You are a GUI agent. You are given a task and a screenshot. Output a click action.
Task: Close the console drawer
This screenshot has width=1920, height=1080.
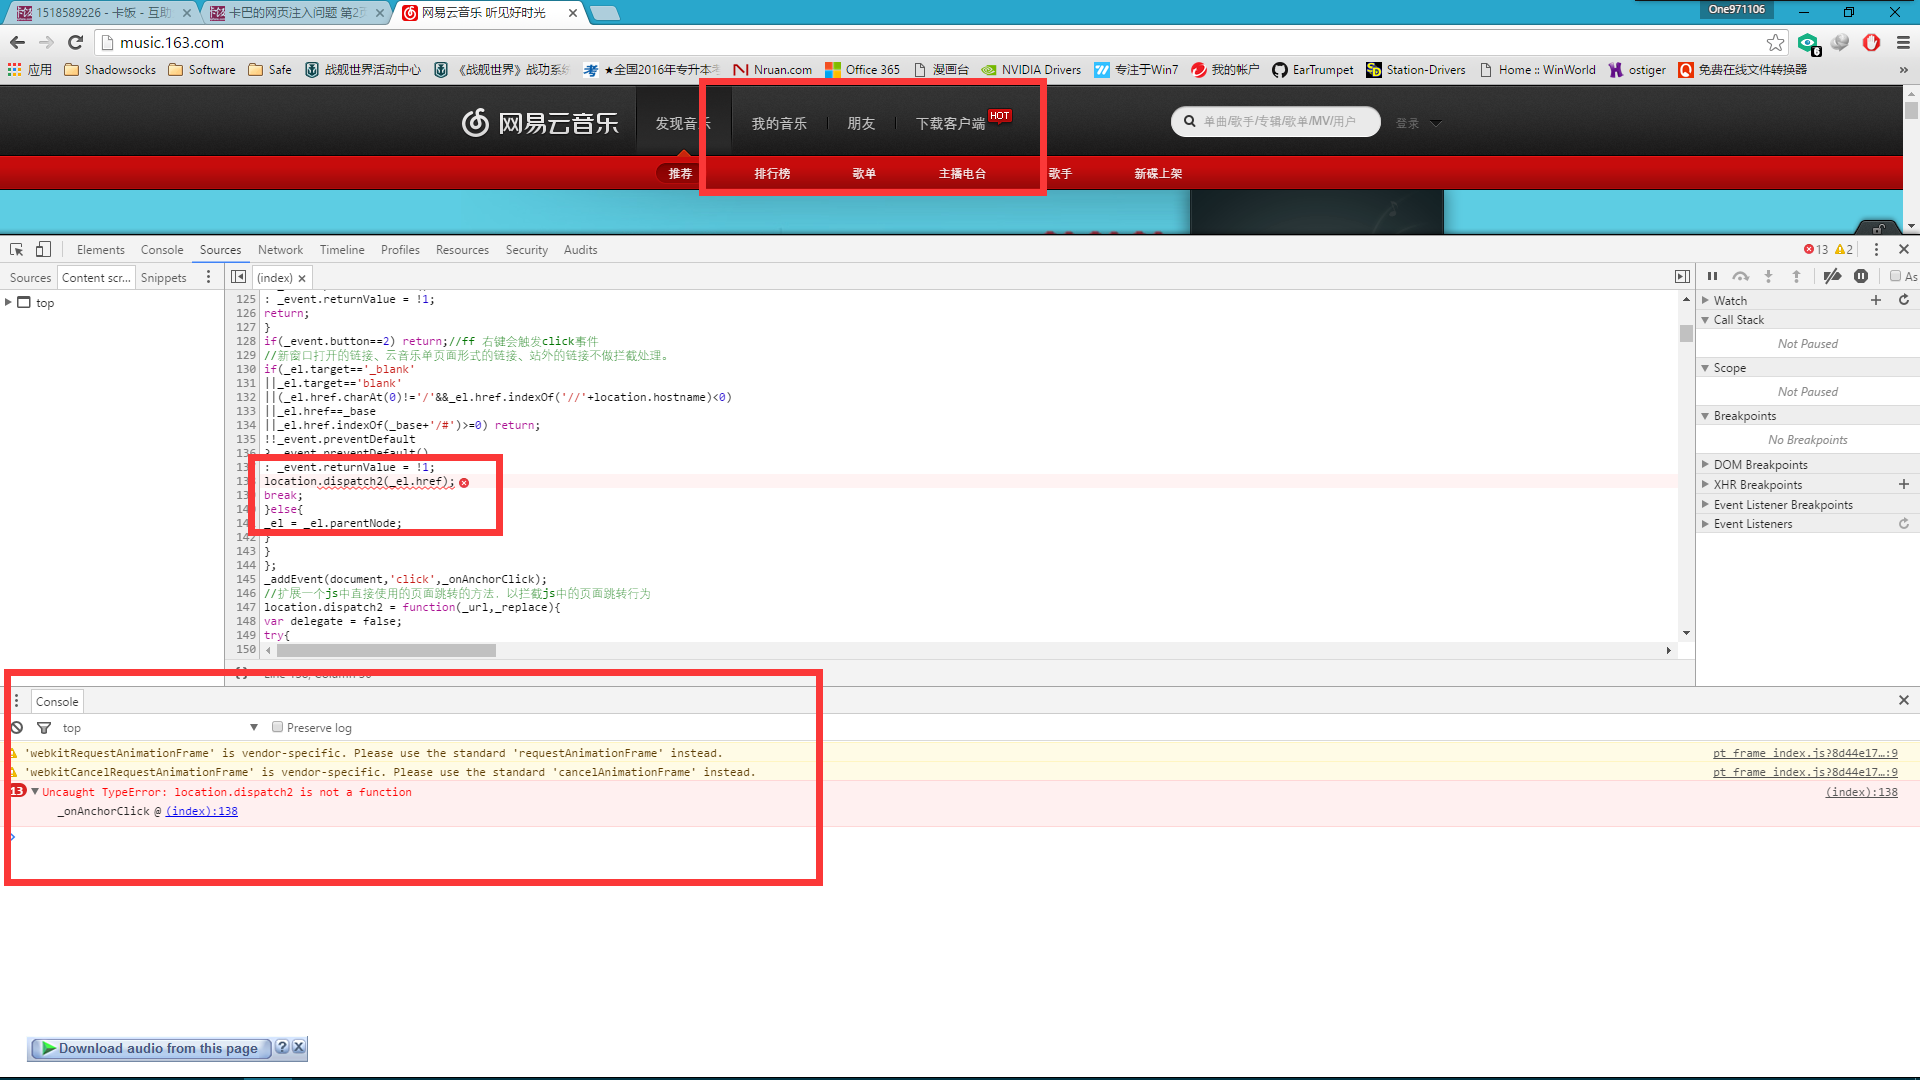[x=1904, y=701]
